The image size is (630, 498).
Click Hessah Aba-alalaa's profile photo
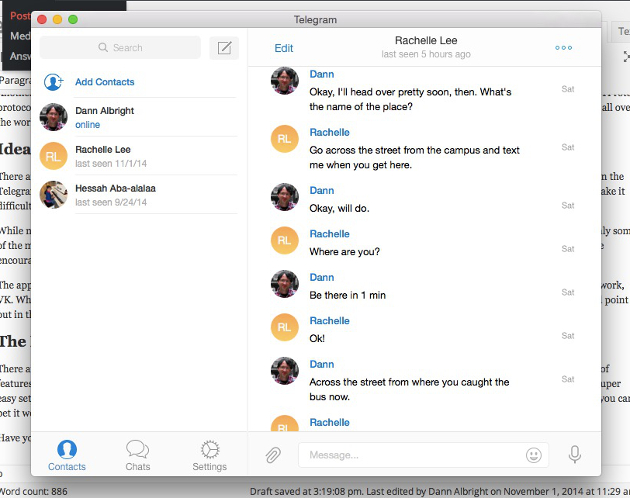pos(53,195)
